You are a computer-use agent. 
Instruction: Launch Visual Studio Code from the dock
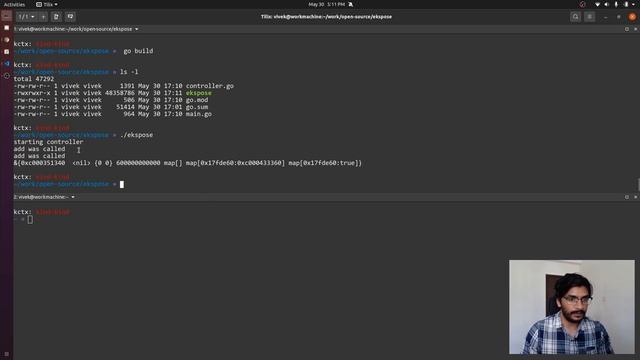pos(7,64)
